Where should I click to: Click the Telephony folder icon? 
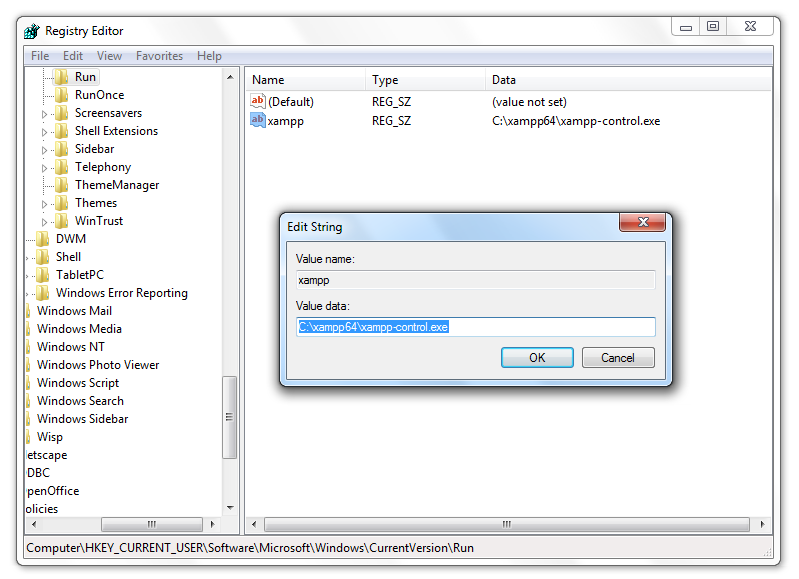tap(61, 167)
